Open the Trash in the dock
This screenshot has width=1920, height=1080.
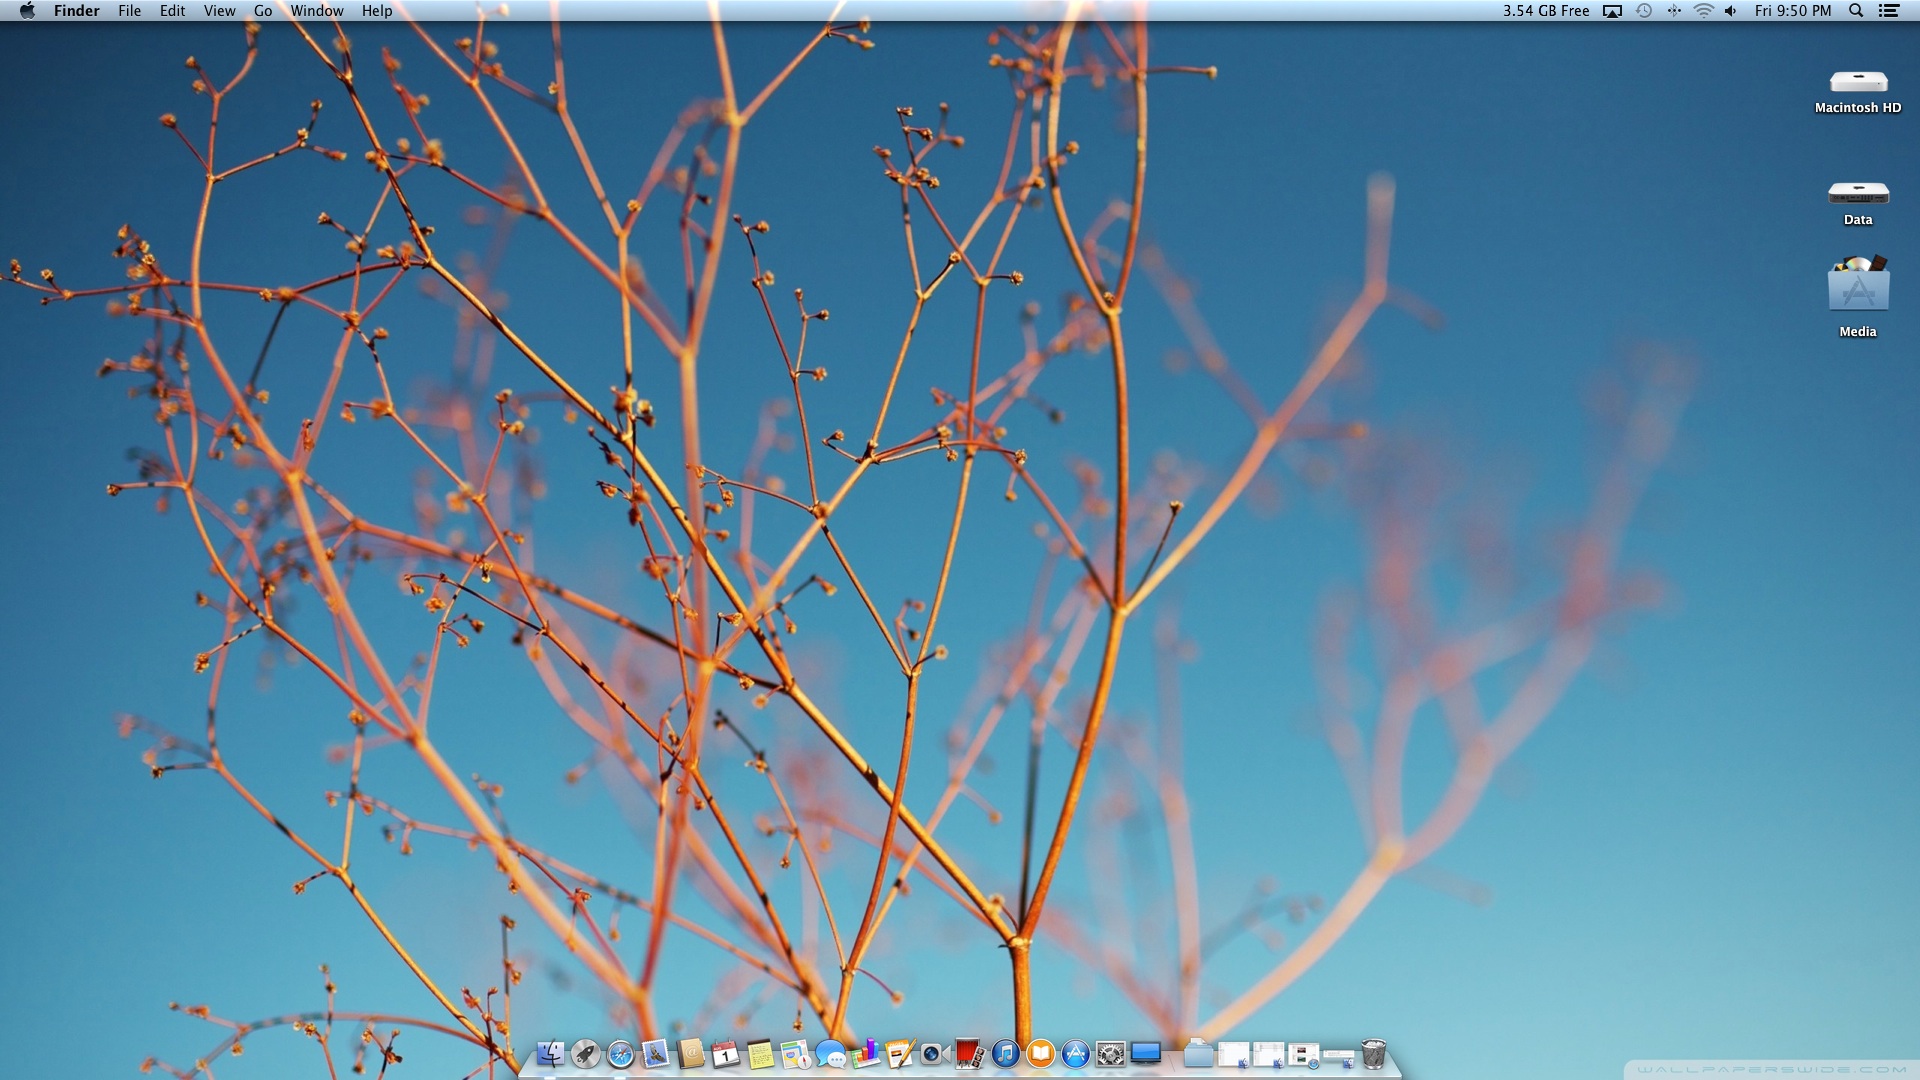tap(1374, 1054)
